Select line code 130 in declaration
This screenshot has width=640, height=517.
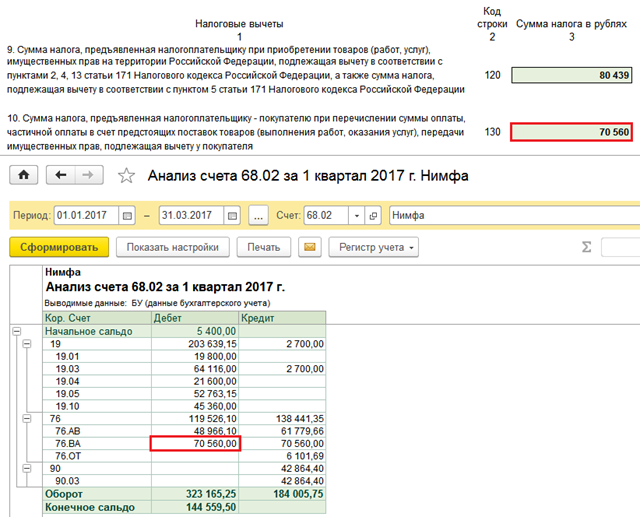492,132
